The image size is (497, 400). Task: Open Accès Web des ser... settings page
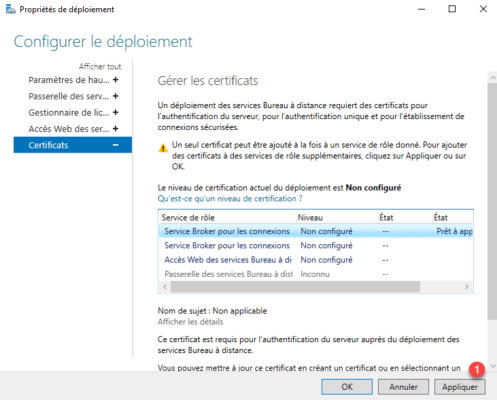pyautogui.click(x=69, y=129)
